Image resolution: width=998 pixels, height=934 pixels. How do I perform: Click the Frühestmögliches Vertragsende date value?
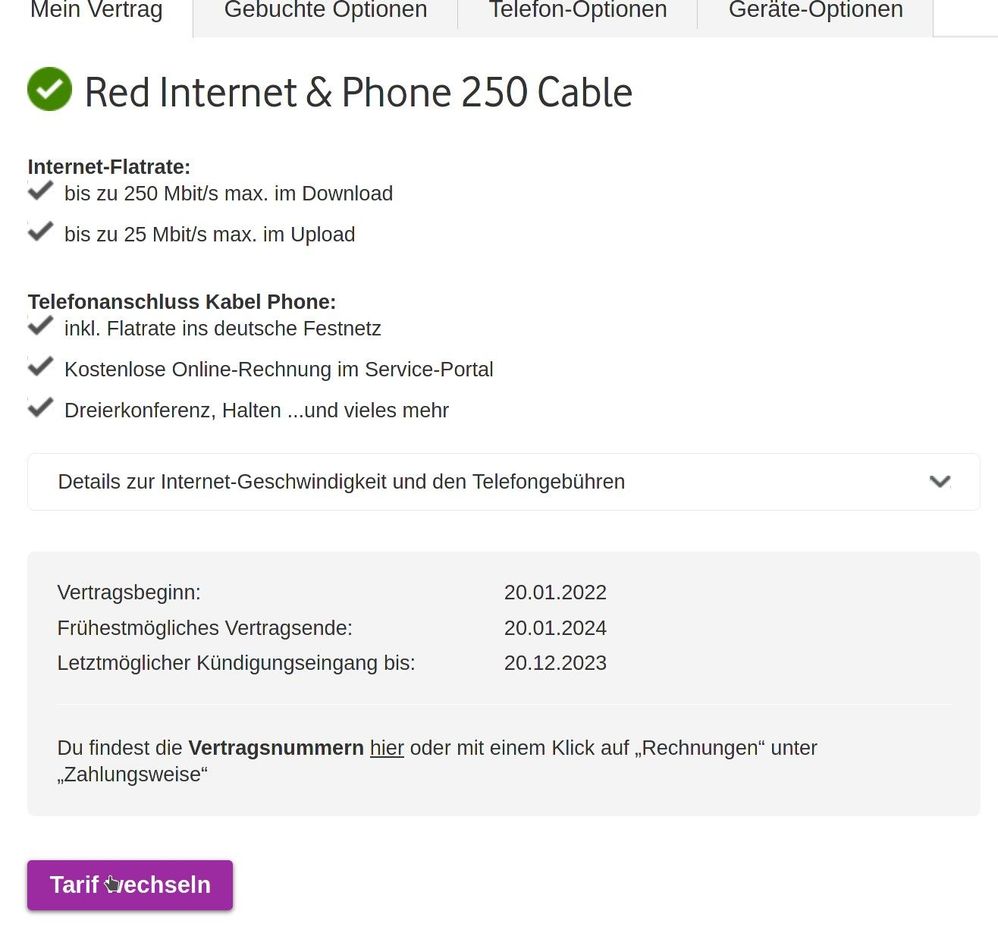click(556, 628)
